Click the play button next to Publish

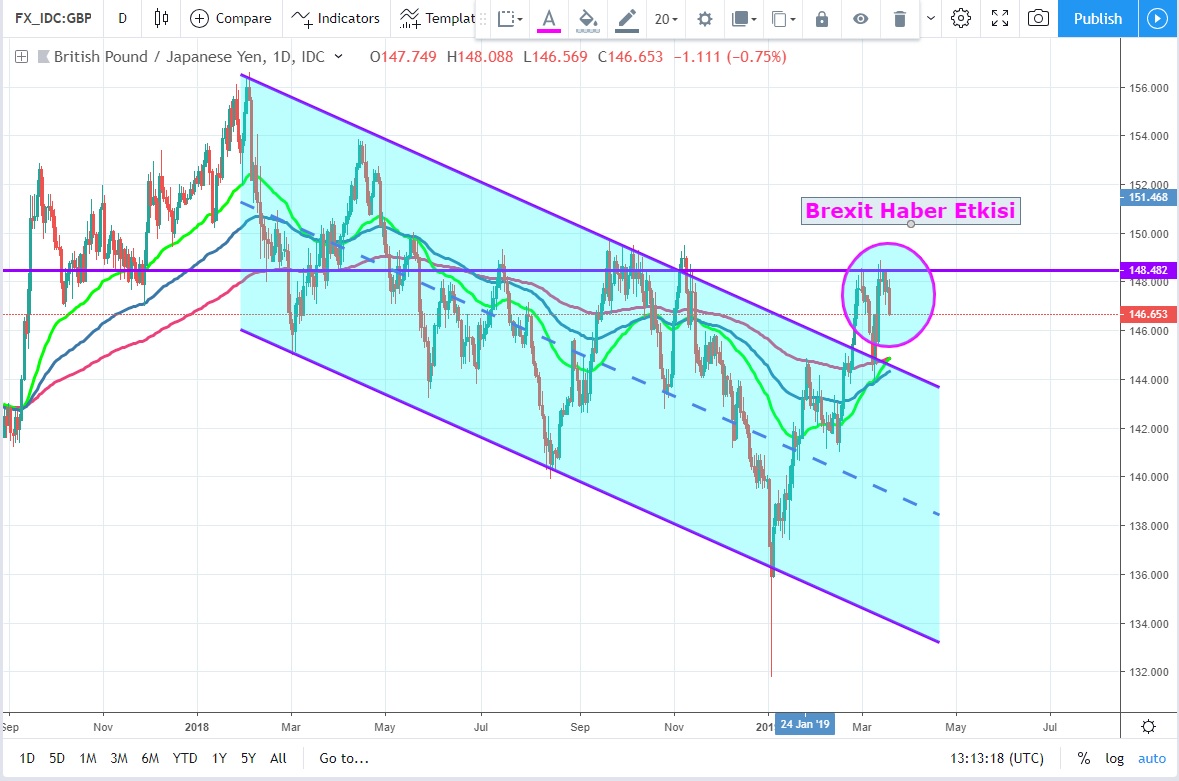[x=1159, y=18]
